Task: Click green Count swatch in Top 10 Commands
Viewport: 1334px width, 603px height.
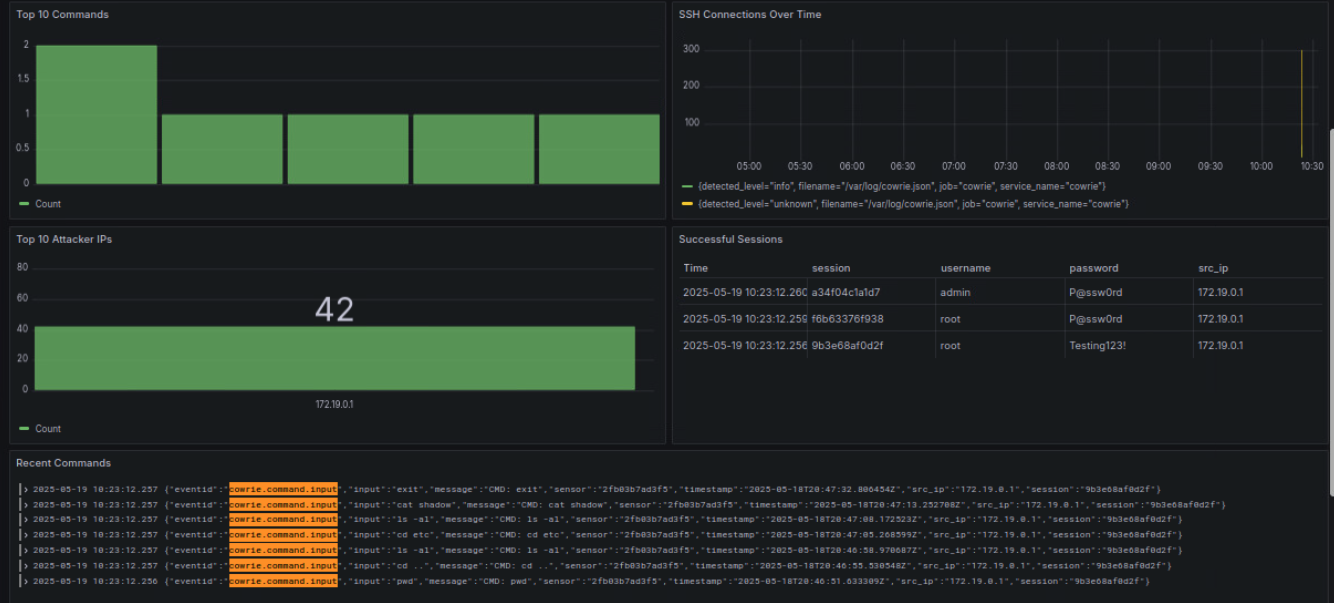Action: (x=24, y=204)
